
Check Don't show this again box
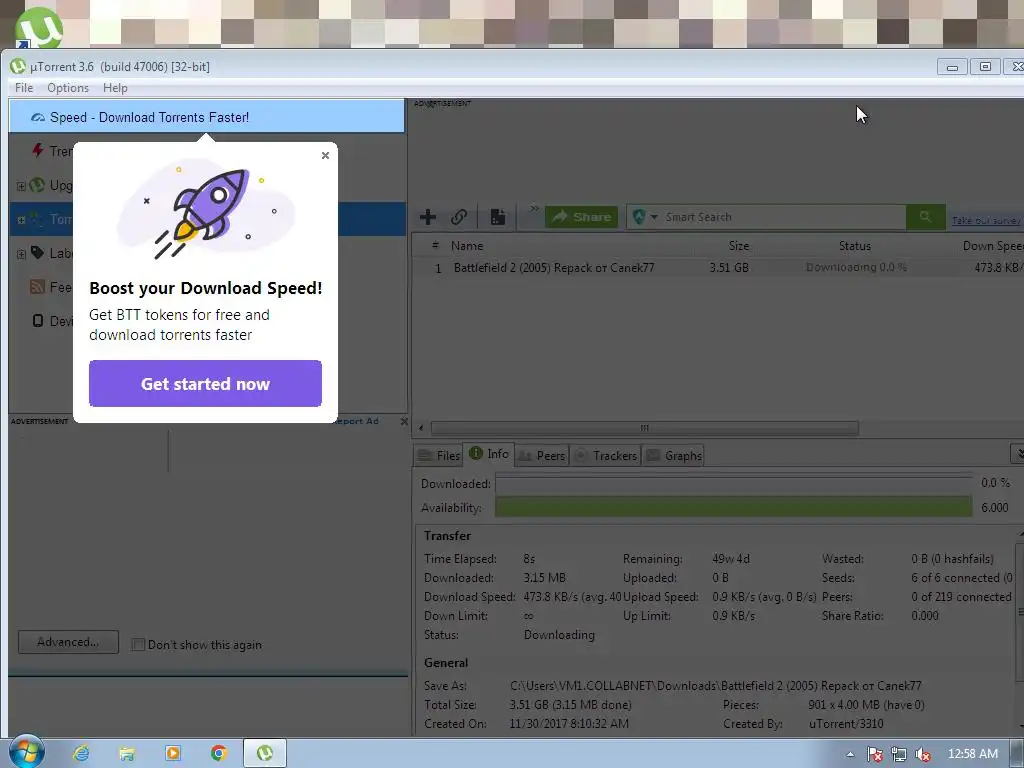pos(138,645)
